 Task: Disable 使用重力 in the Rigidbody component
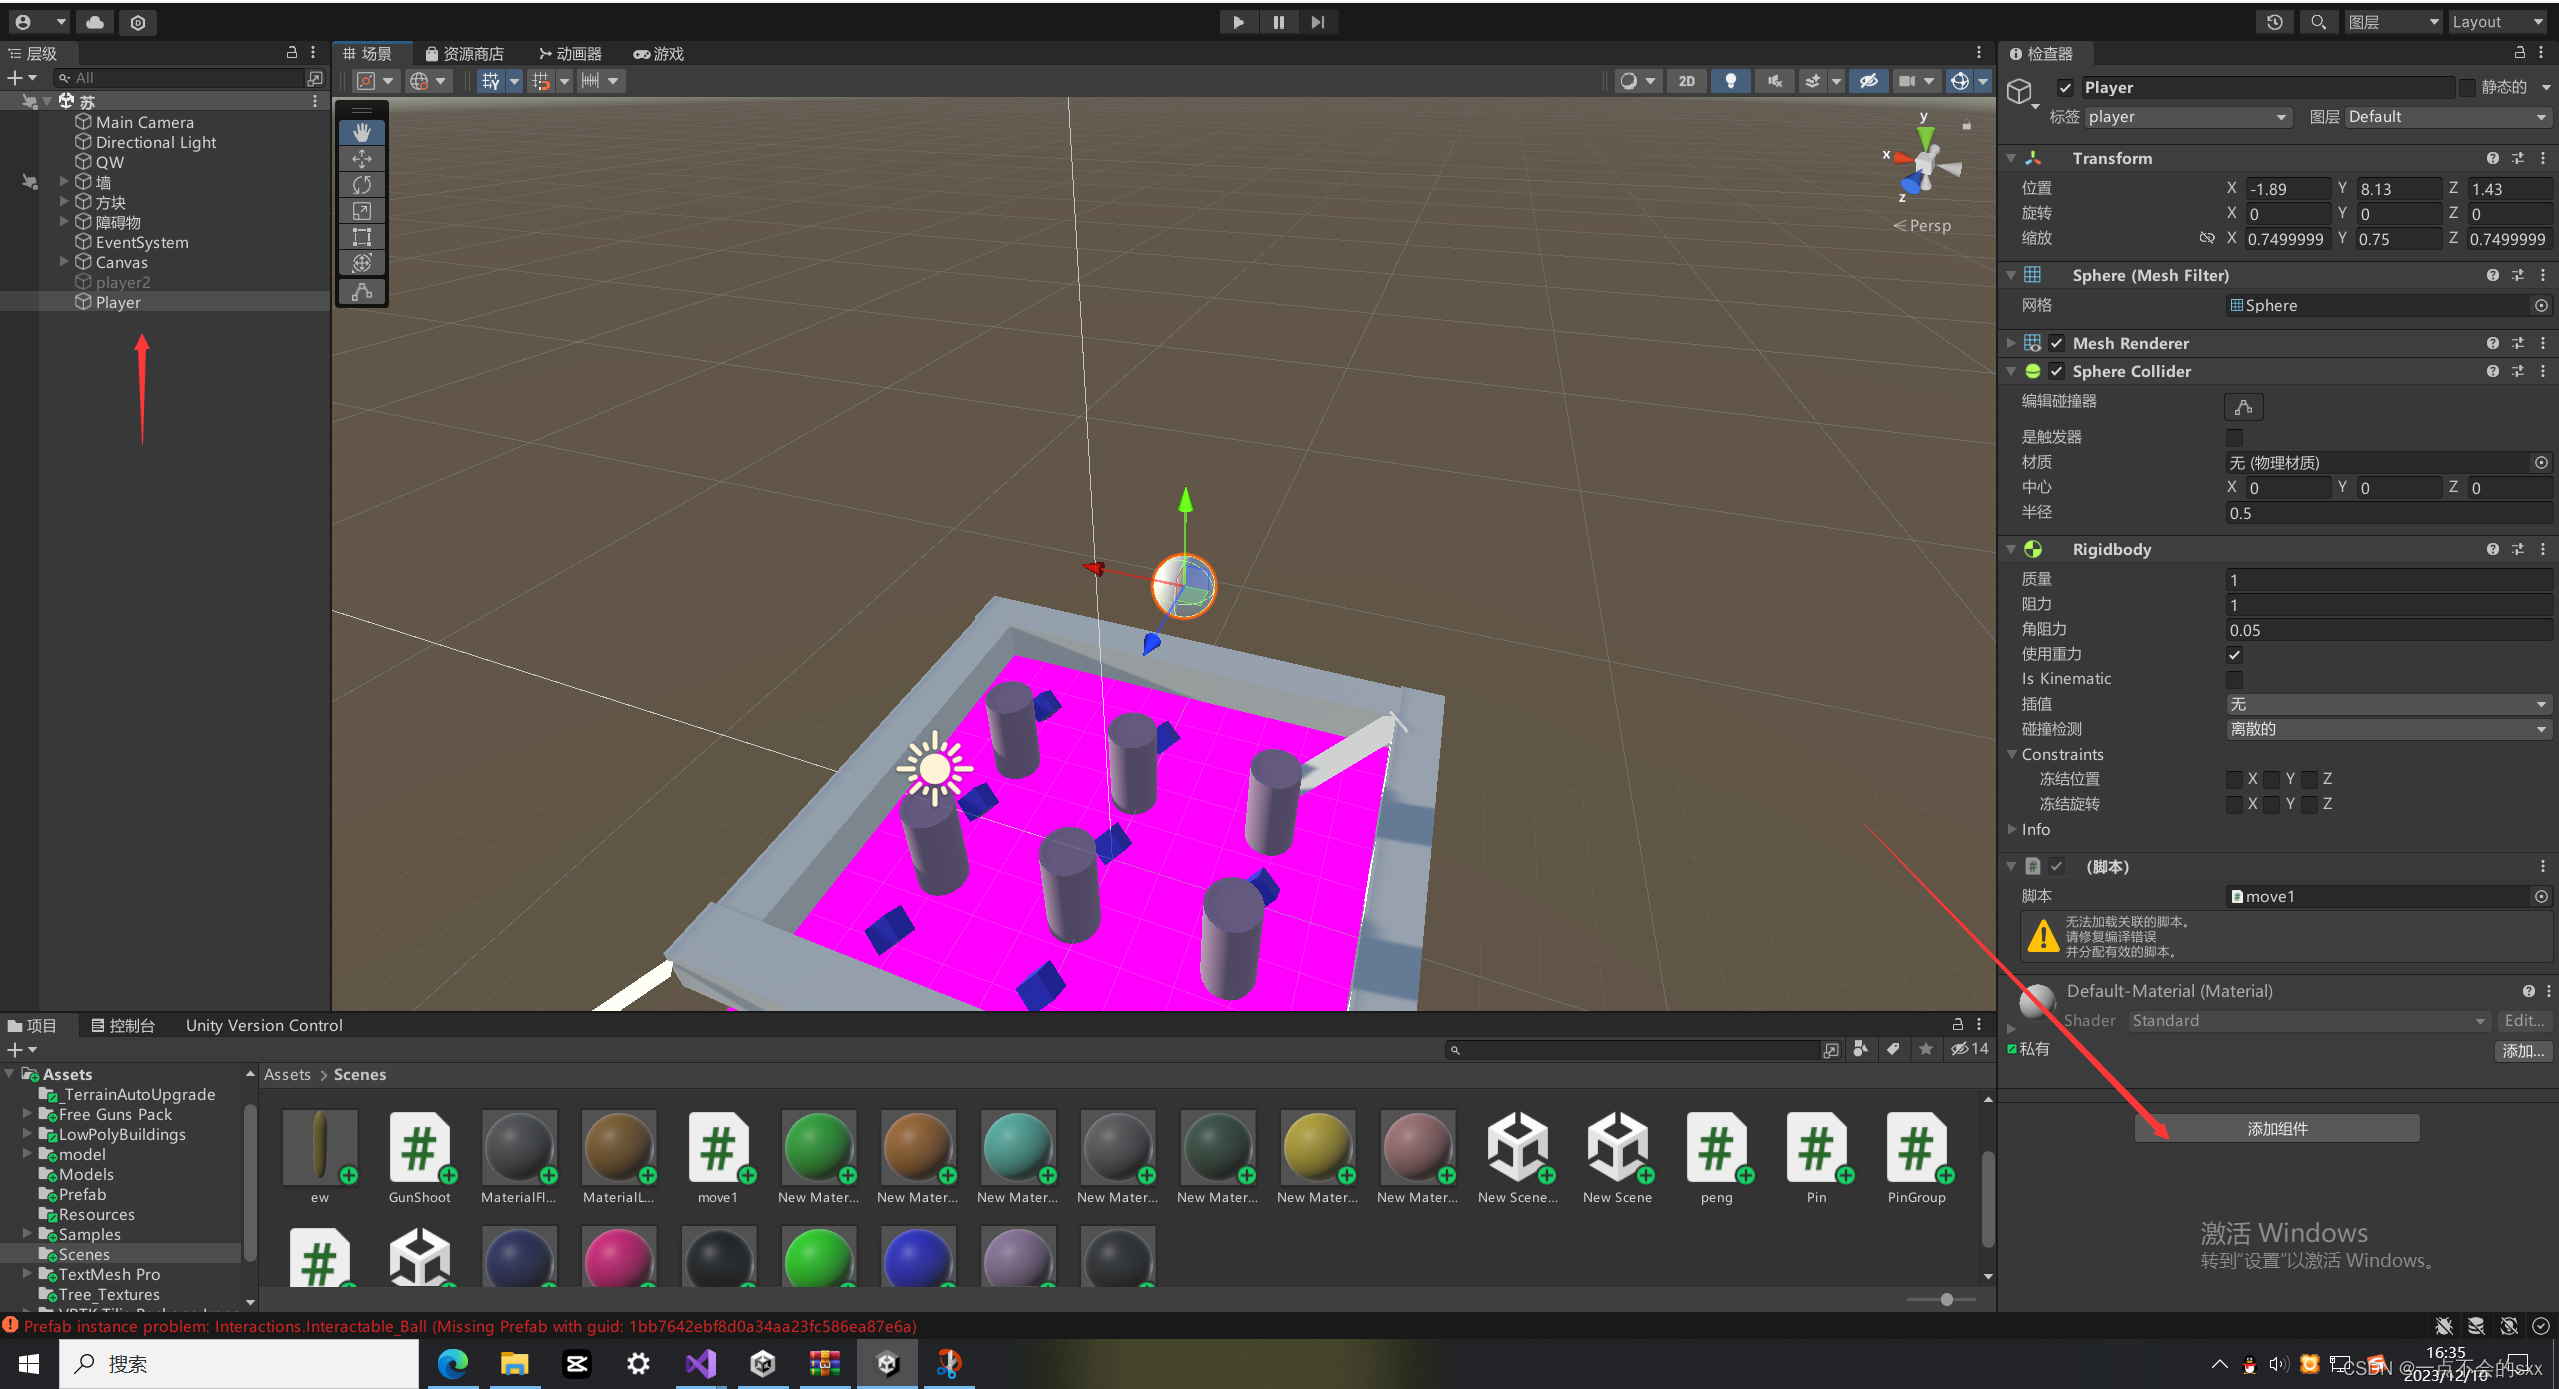pos(2236,654)
